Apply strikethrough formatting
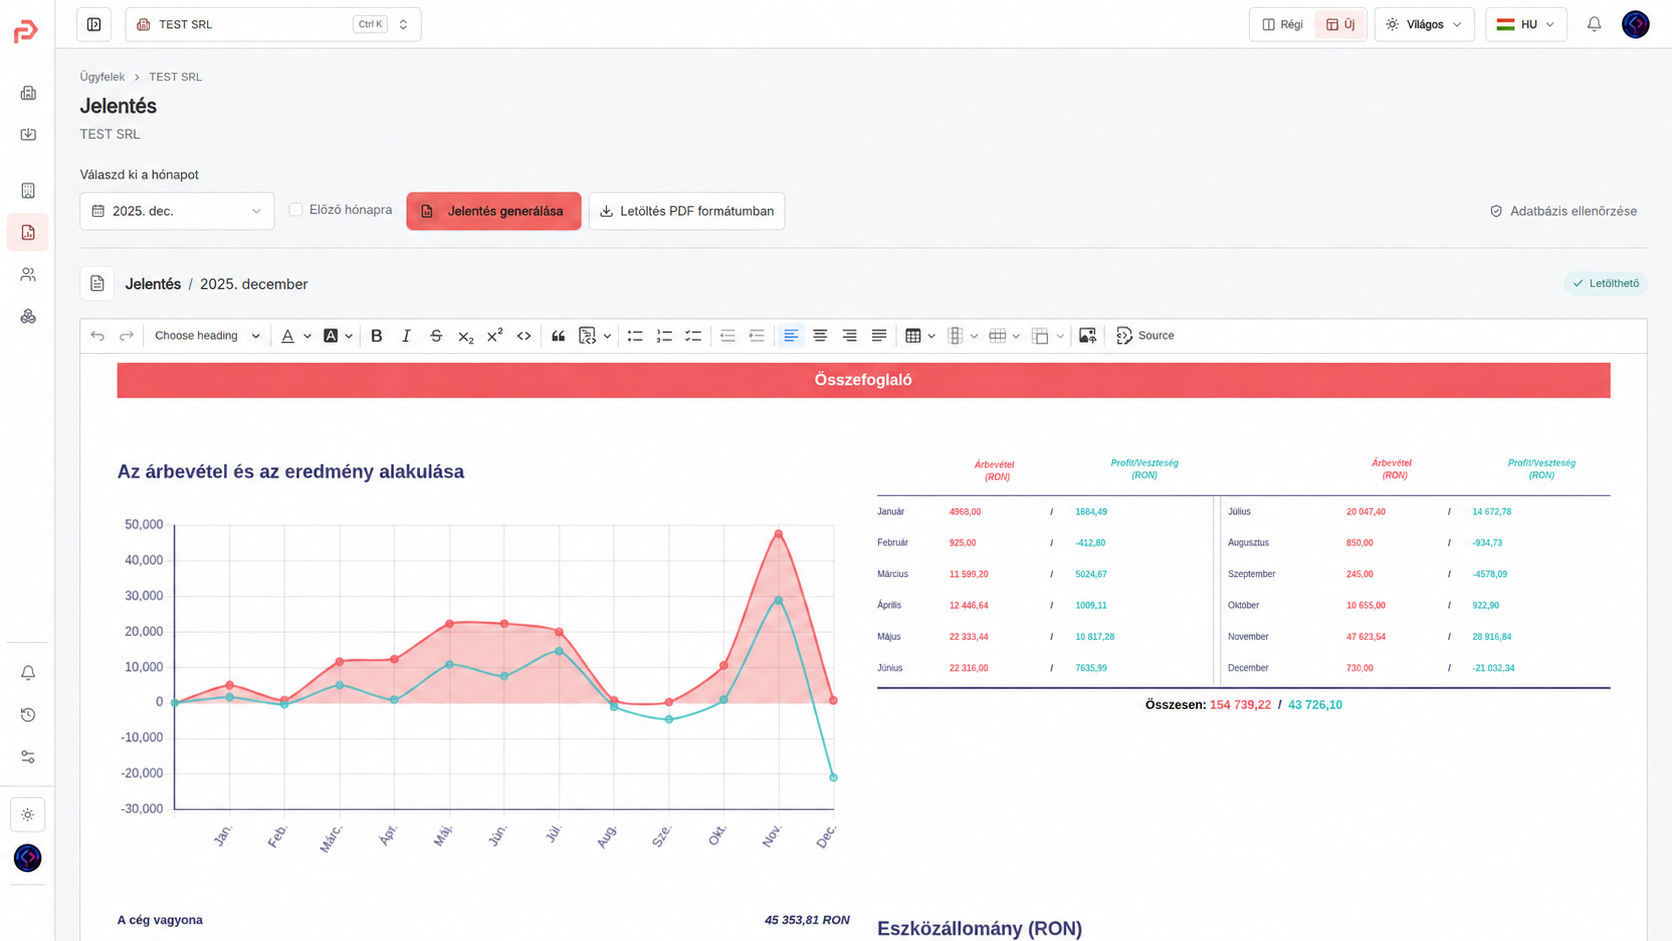The image size is (1672, 941). click(436, 336)
